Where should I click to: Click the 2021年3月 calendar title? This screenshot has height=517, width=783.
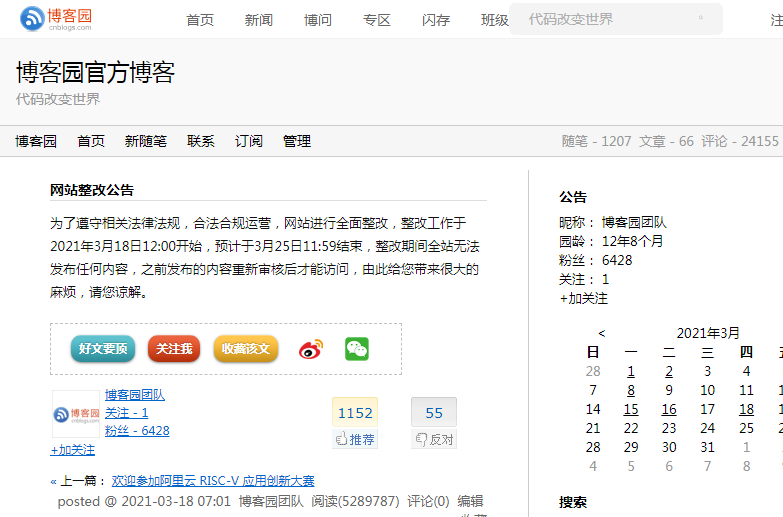coord(708,333)
